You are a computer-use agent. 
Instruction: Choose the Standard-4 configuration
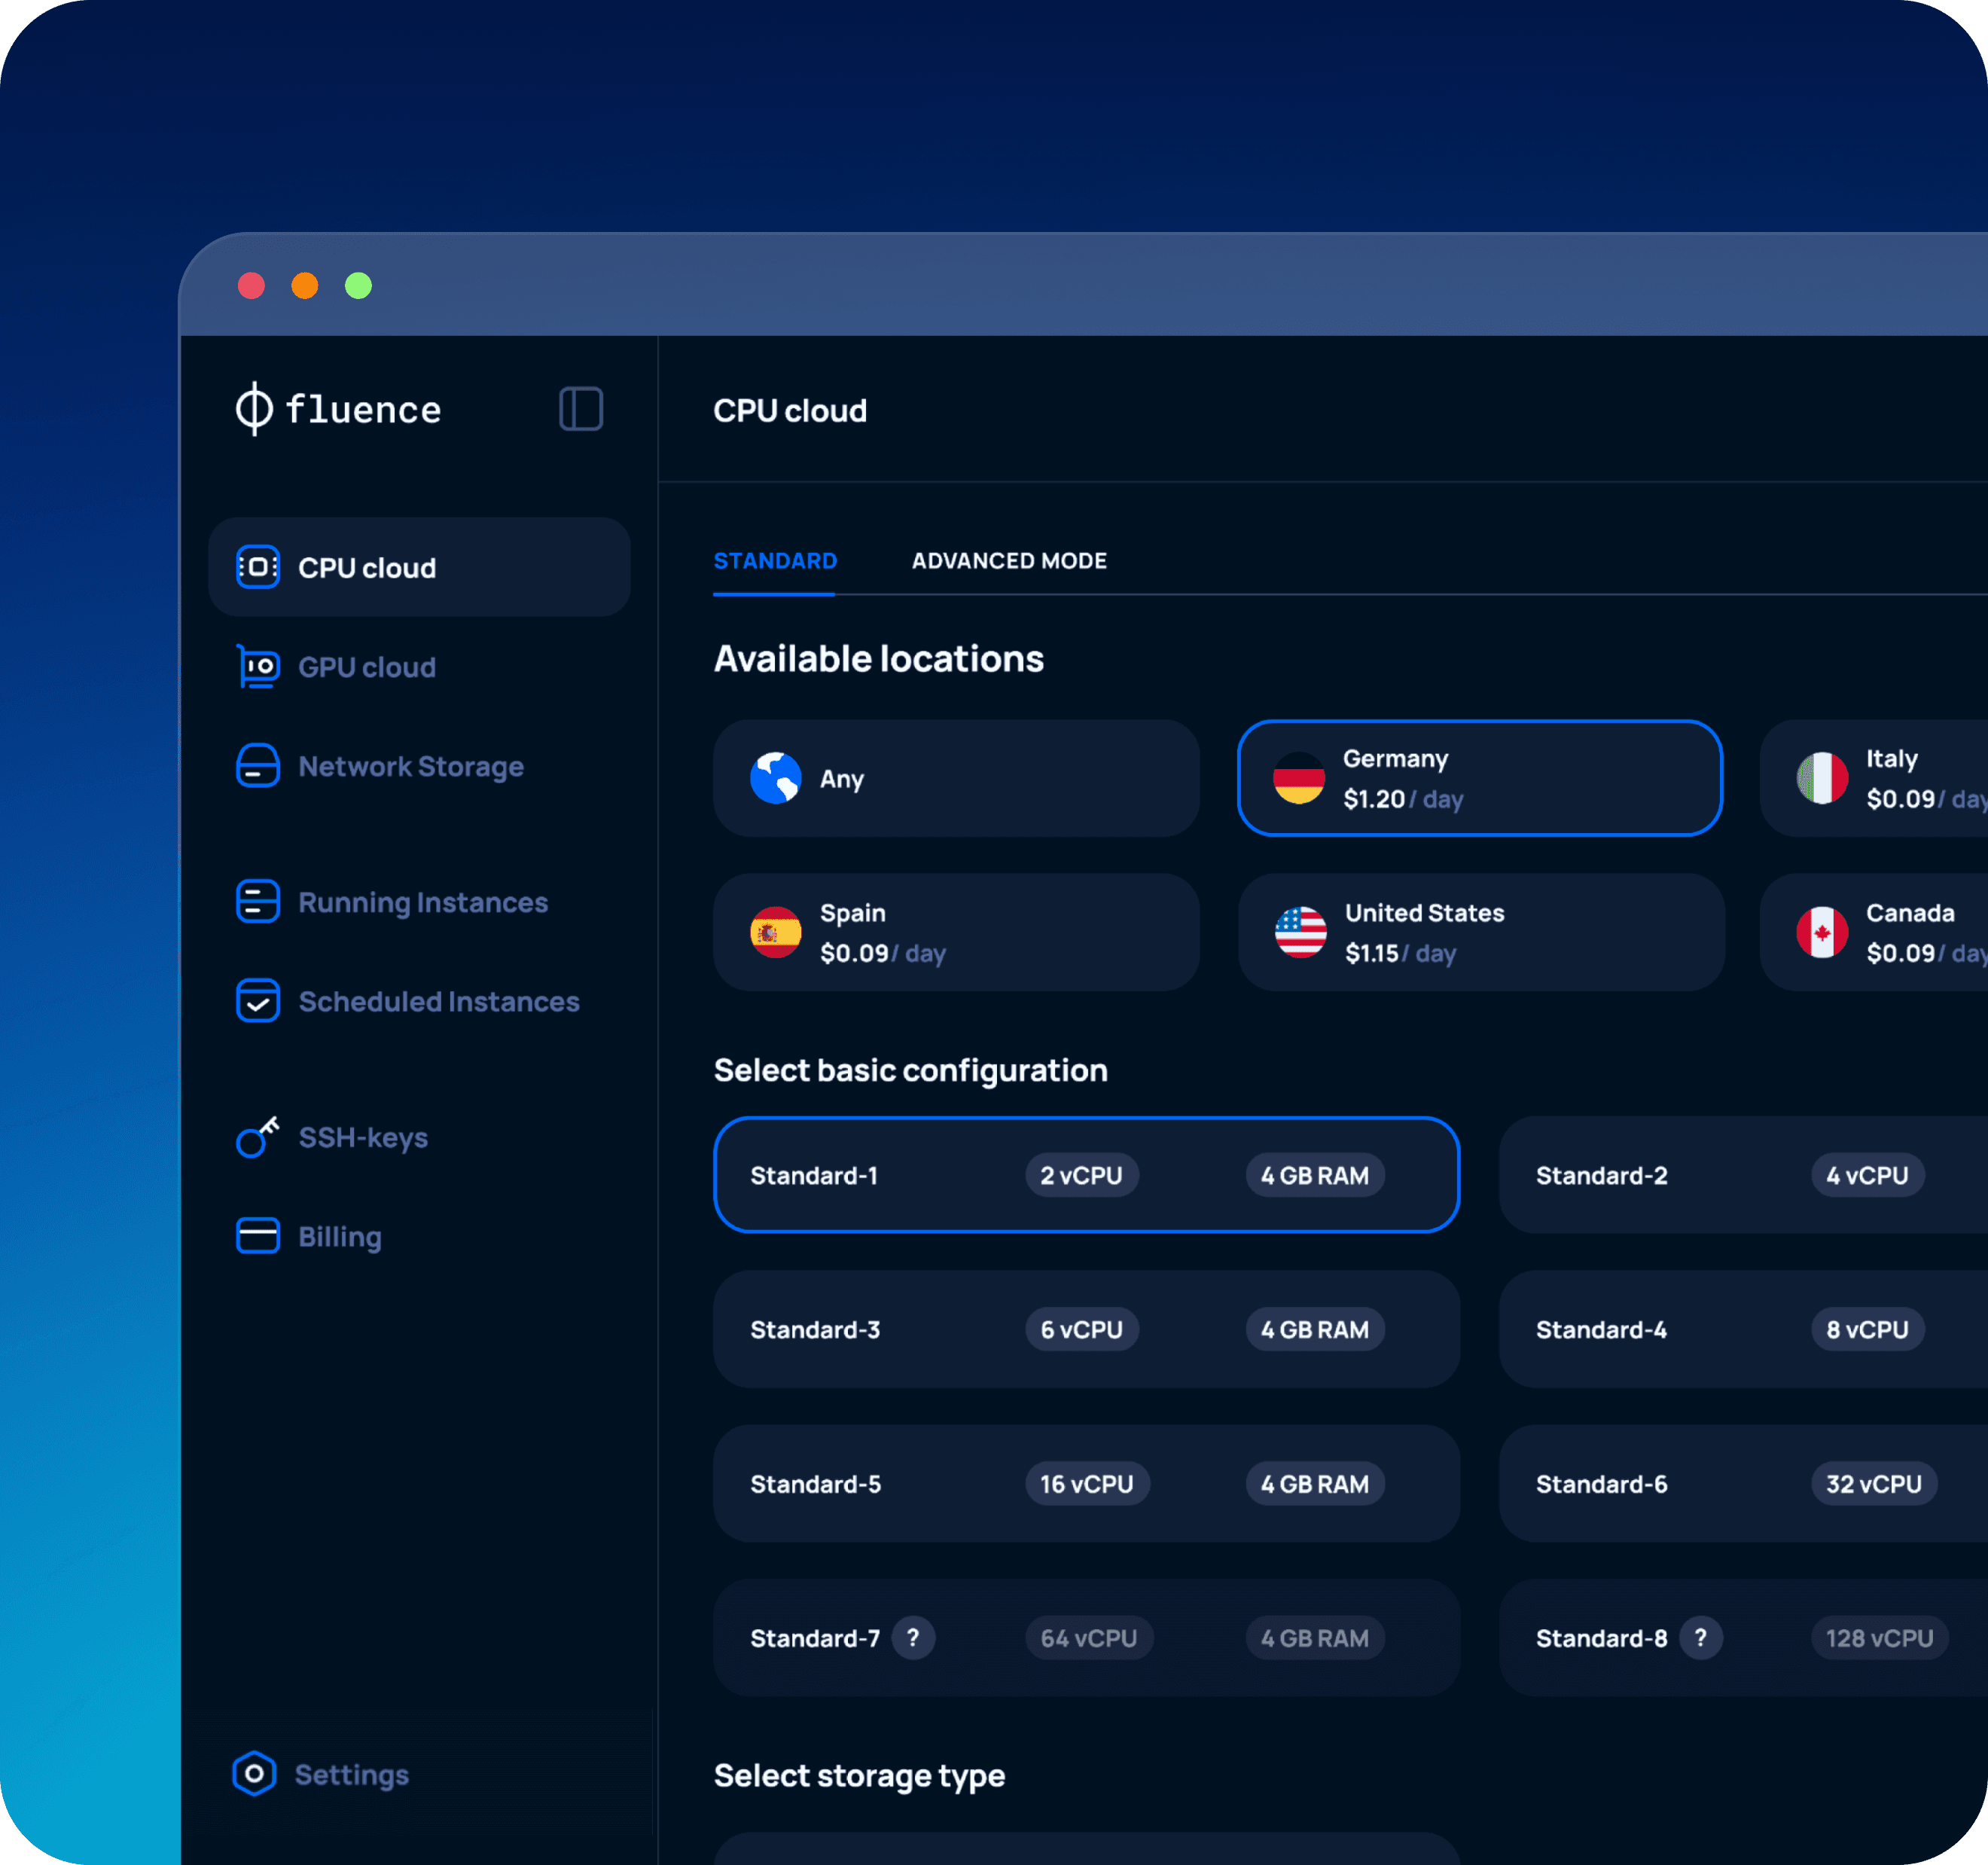click(x=1743, y=1329)
